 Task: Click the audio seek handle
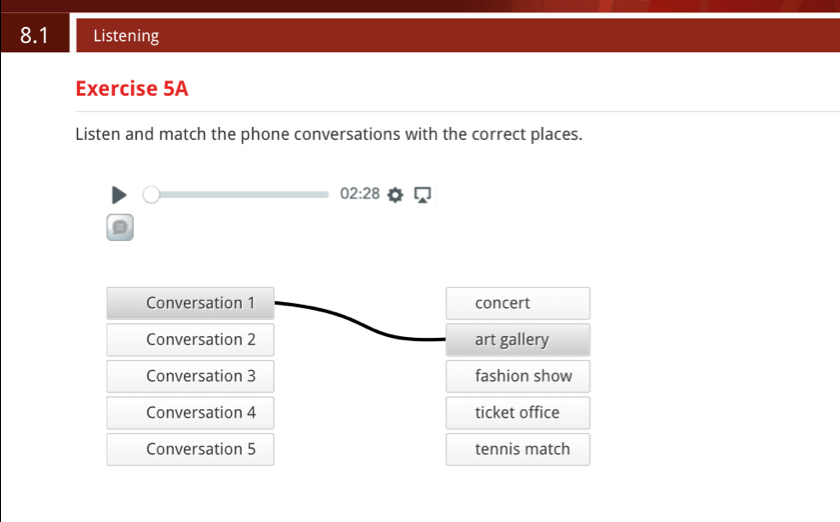(151, 194)
